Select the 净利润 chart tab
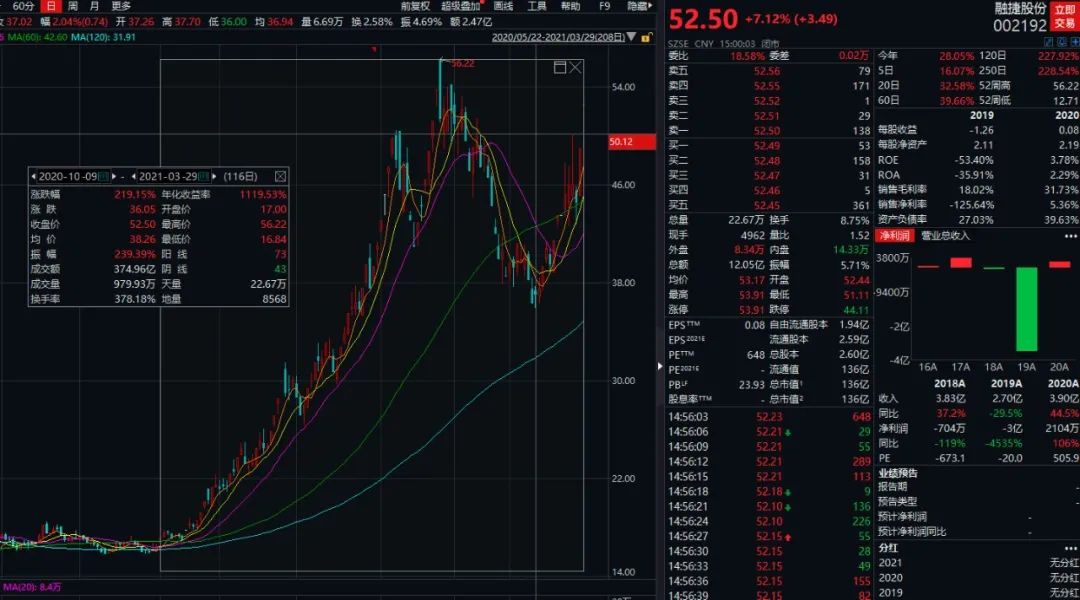Screen dimensions: 1080x600 [x=894, y=236]
